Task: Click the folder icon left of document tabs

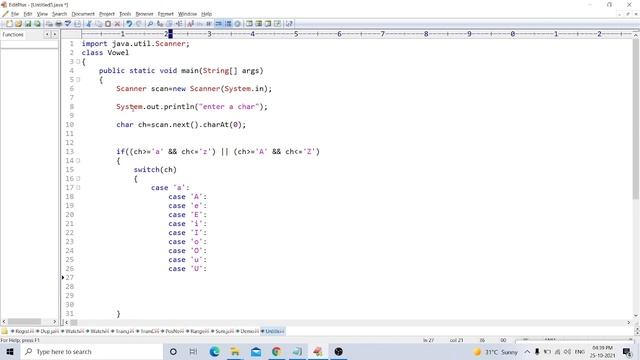Action: 4,331
